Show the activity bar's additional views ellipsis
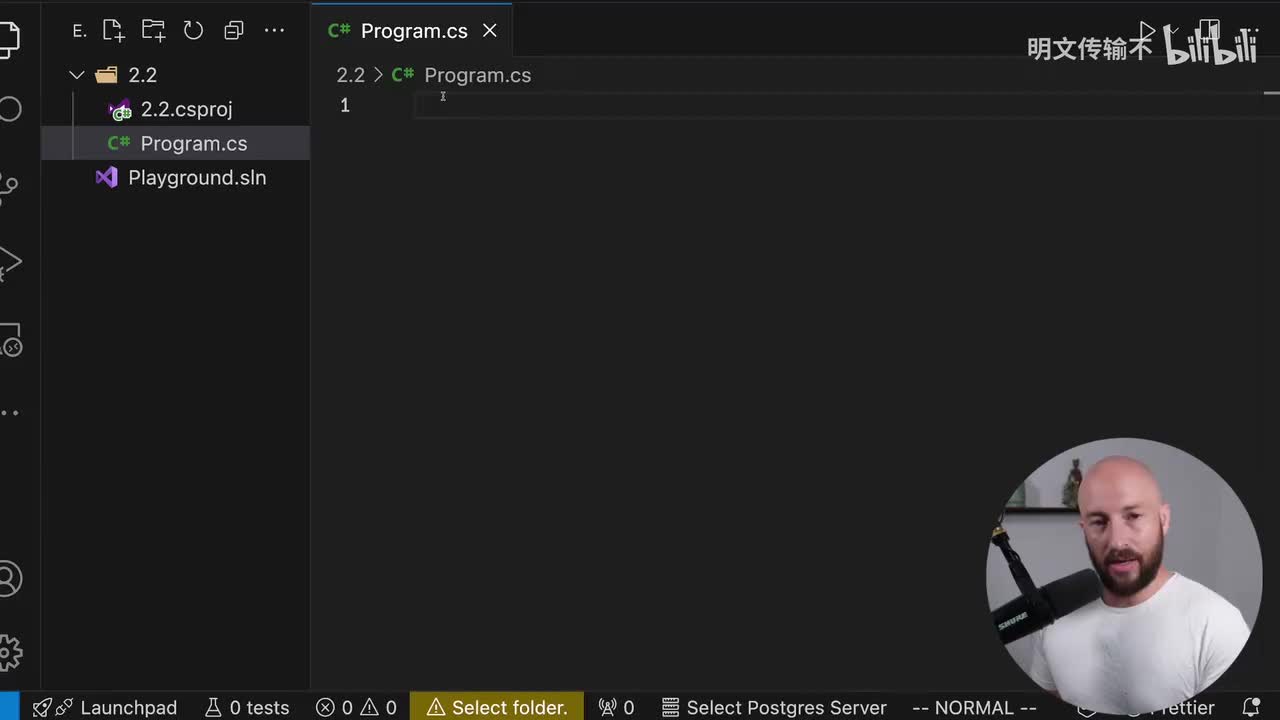Image resolution: width=1280 pixels, height=720 pixels. point(8,412)
